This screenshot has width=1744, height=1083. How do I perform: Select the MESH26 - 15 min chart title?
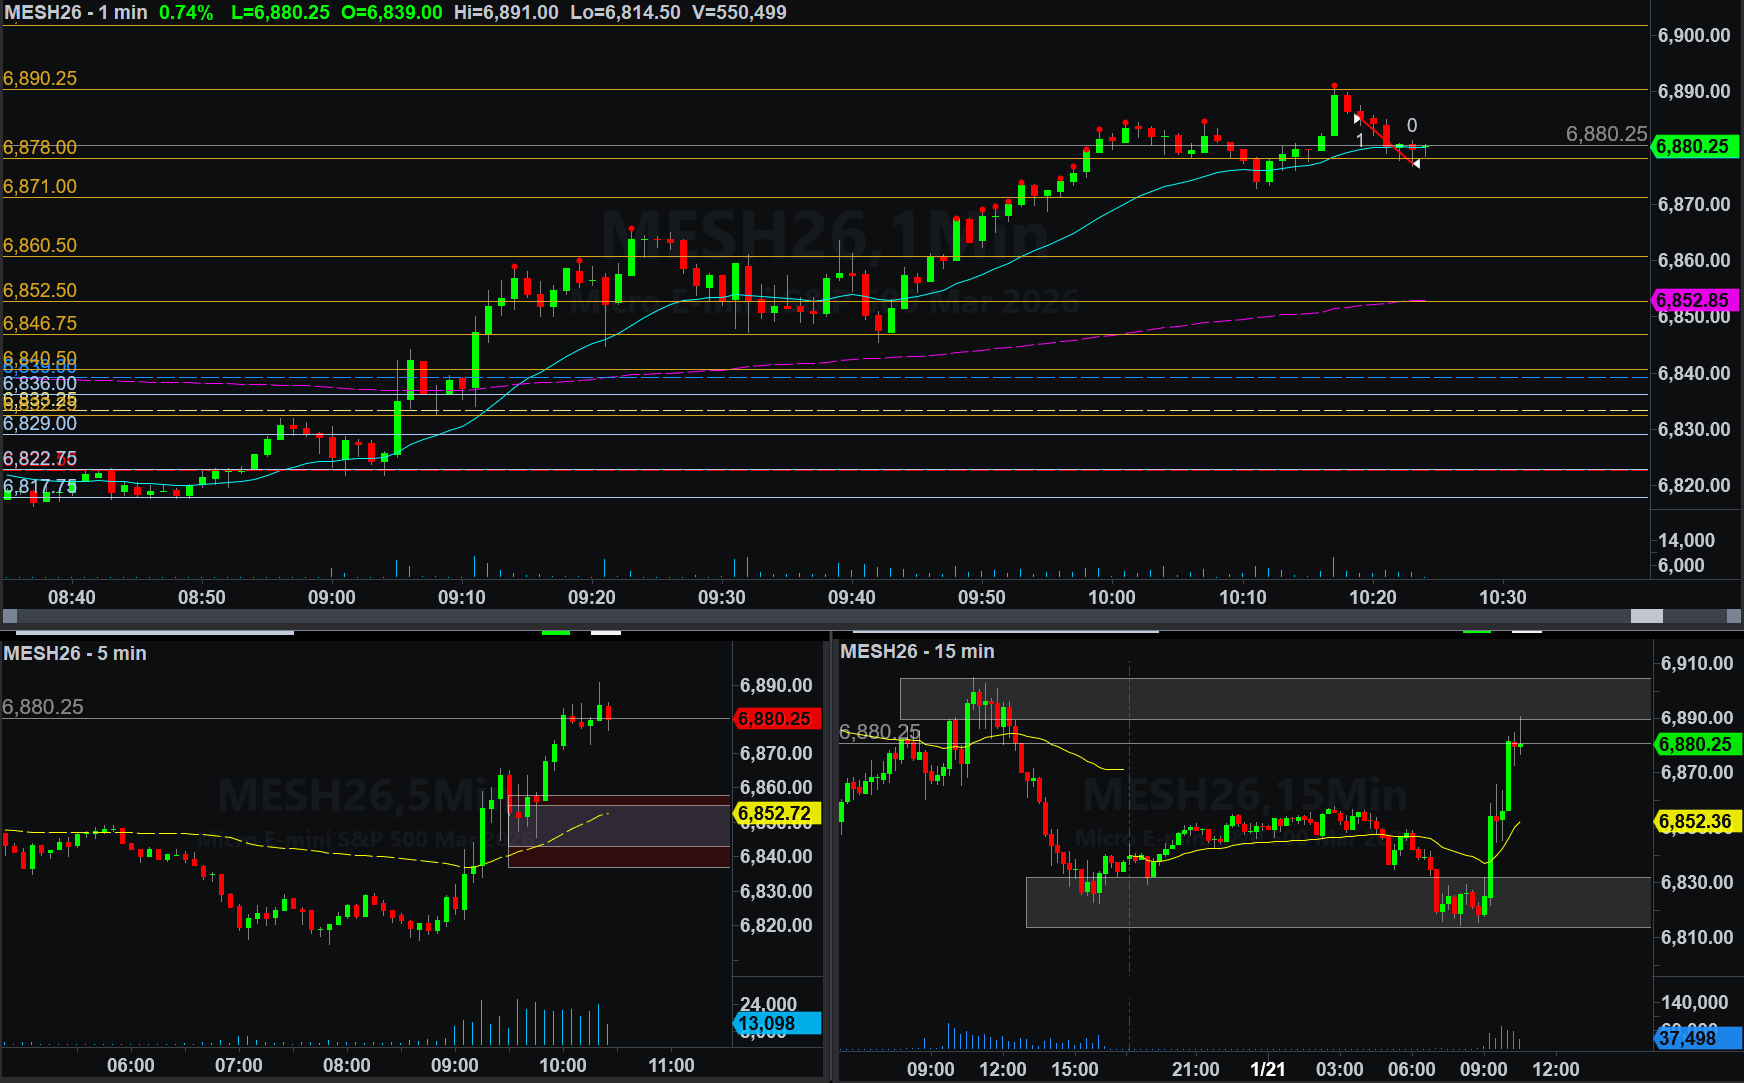[917, 651]
